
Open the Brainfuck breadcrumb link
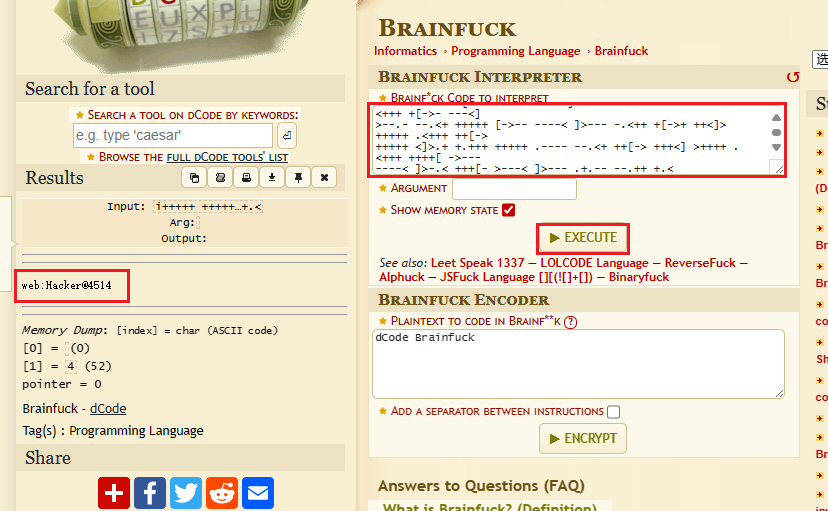point(621,51)
